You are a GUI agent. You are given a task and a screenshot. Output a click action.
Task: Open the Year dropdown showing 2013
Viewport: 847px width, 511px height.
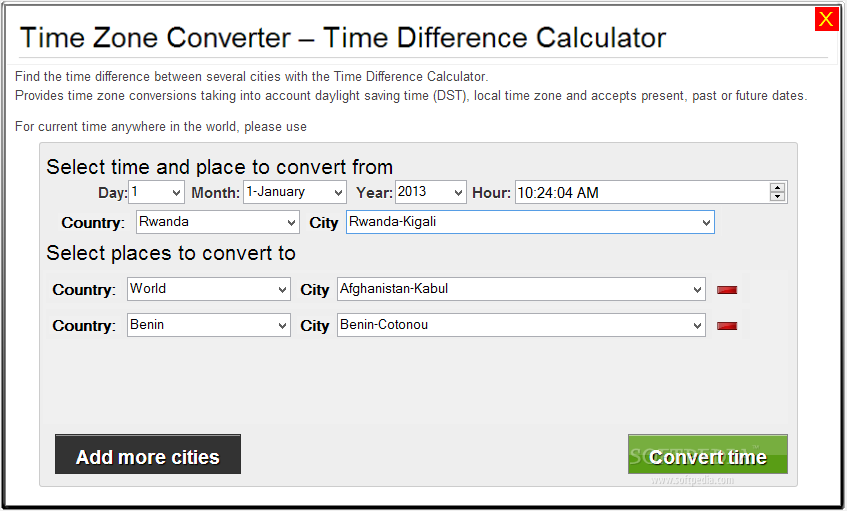[431, 192]
